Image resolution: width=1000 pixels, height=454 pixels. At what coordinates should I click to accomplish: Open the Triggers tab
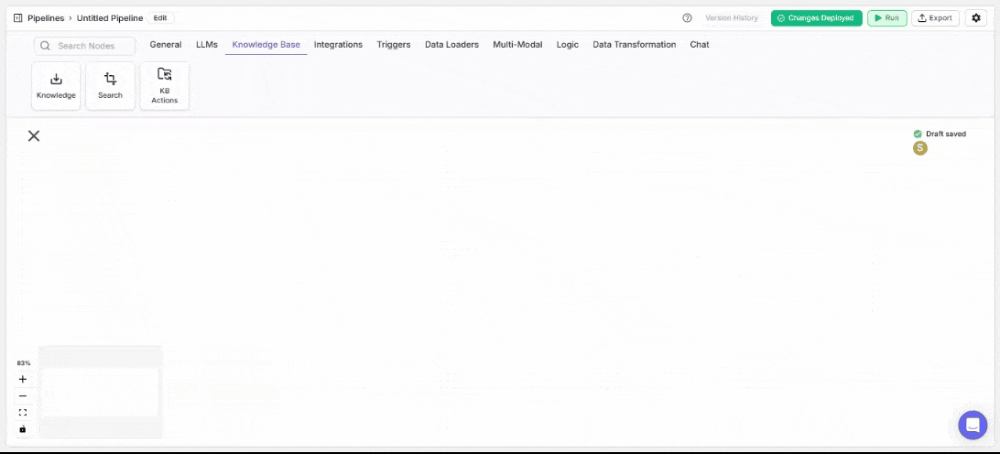click(393, 45)
